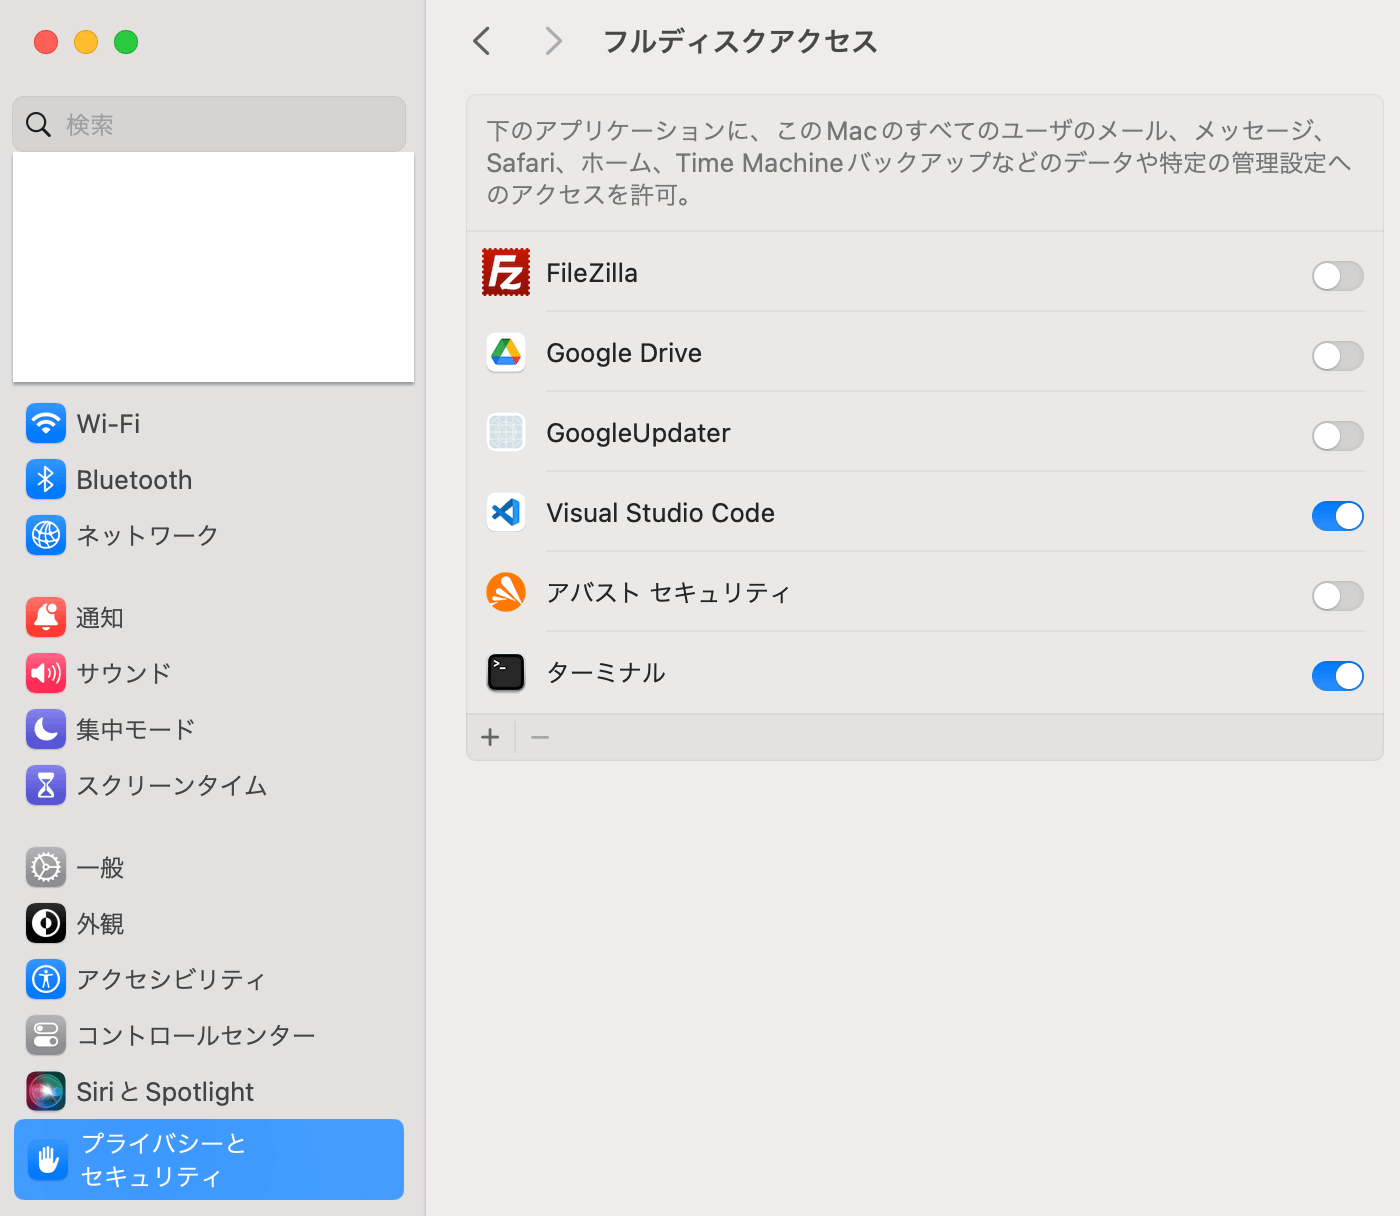Click the Appearance (外観) icon

(46, 923)
